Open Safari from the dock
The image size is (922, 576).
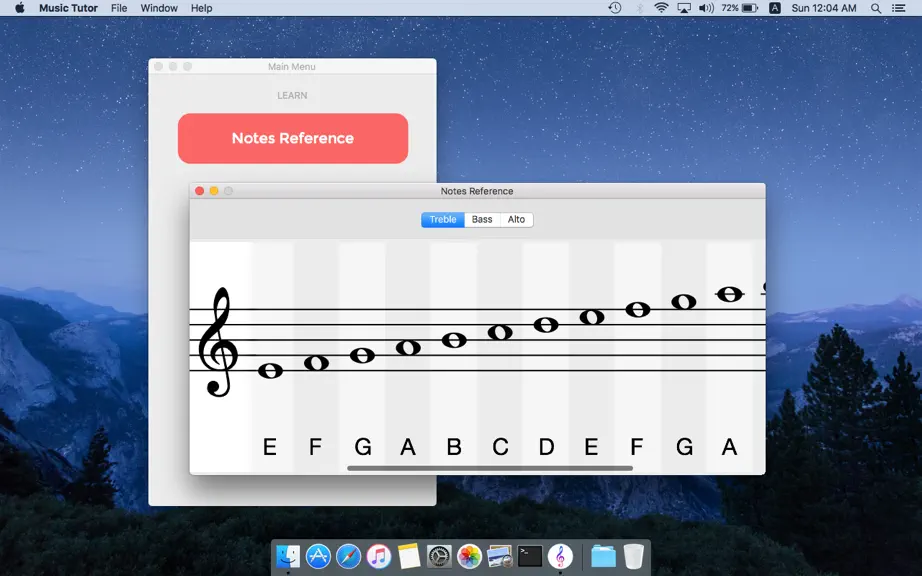click(x=348, y=556)
